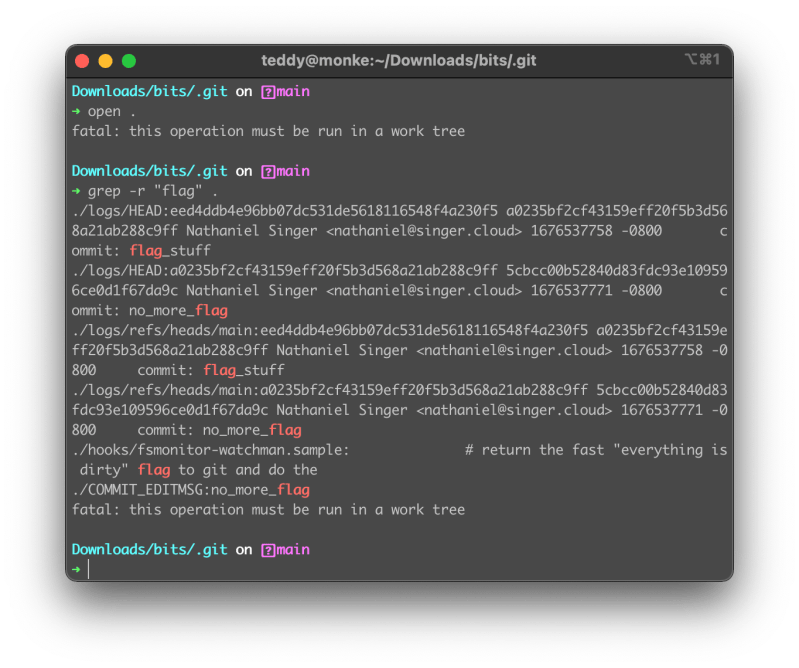The image size is (799, 668).
Task: Click the './hooks/fsmonitor-watchman.sample:' path
Action: pos(210,450)
